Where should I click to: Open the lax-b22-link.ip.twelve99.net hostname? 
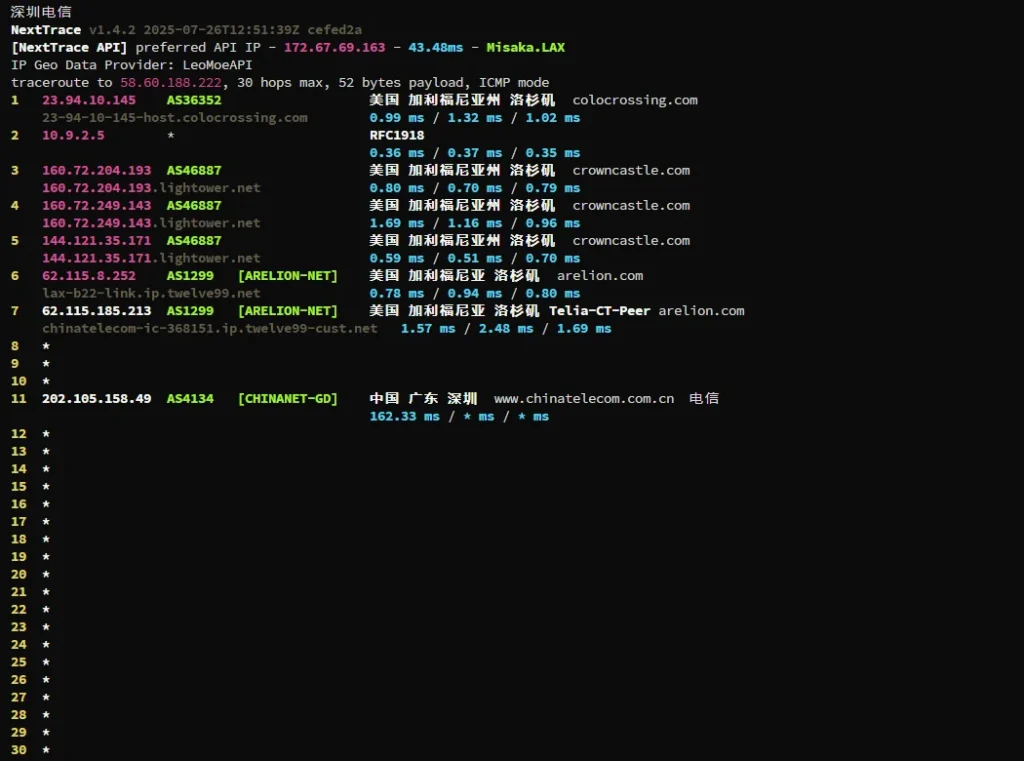click(150, 293)
